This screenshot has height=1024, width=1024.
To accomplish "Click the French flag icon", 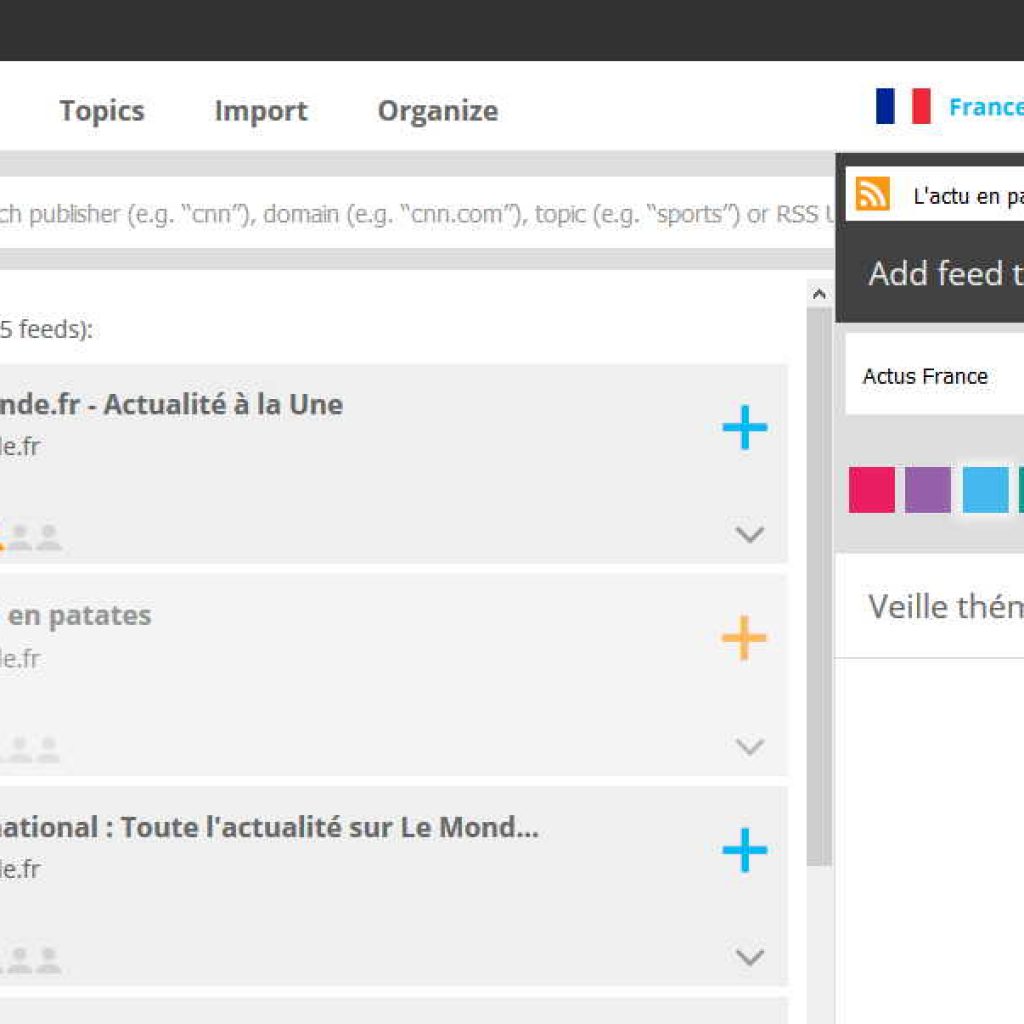I will click(903, 106).
